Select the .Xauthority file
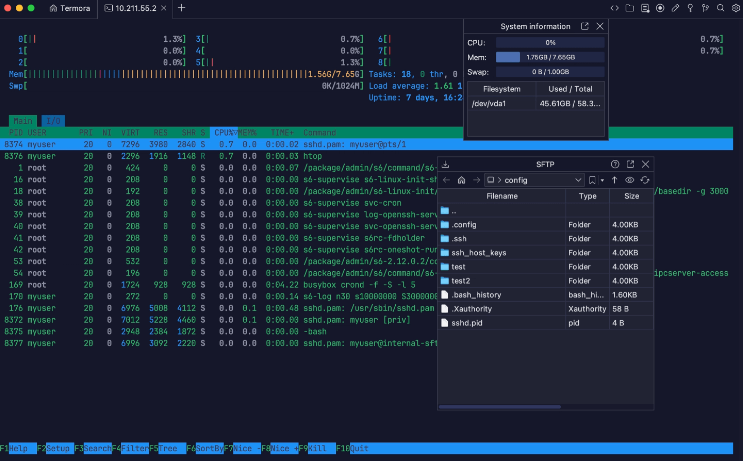 [545, 309]
